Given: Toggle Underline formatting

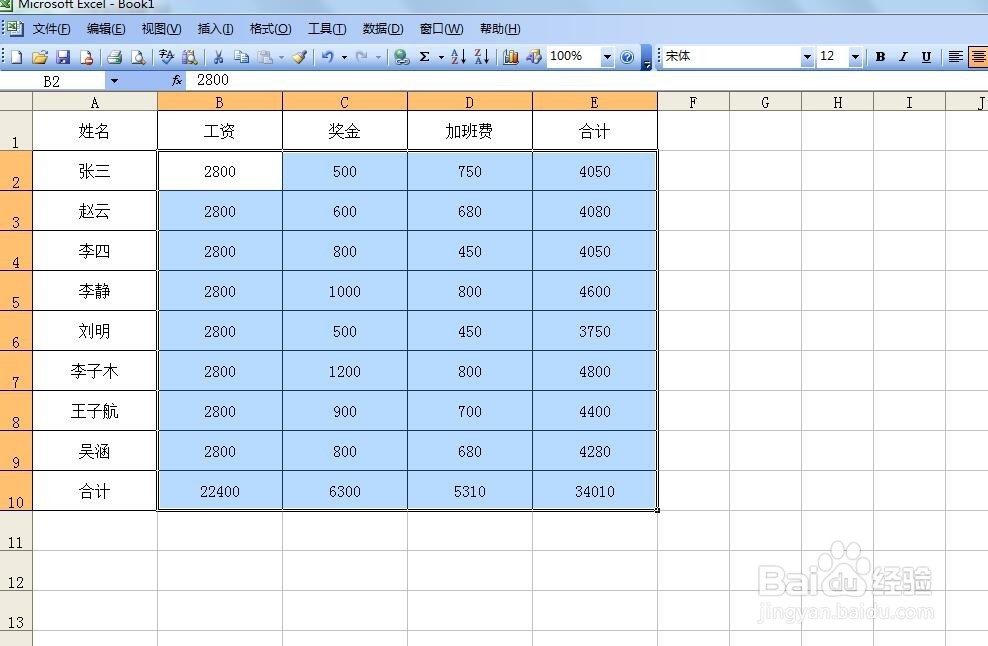Looking at the screenshot, I should tap(926, 57).
